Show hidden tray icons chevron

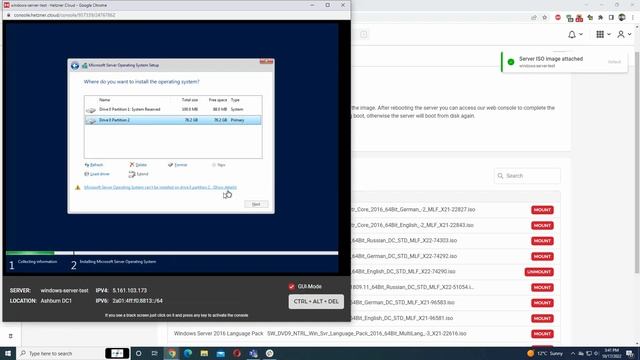click(x=573, y=353)
